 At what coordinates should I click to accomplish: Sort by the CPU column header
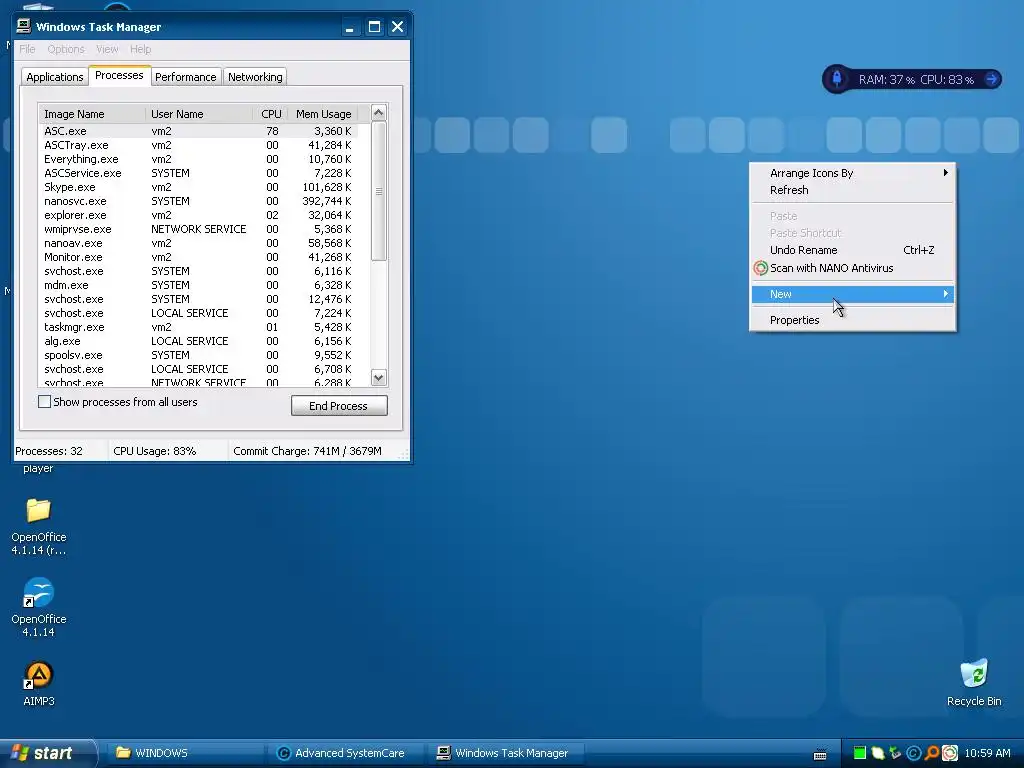pos(270,114)
